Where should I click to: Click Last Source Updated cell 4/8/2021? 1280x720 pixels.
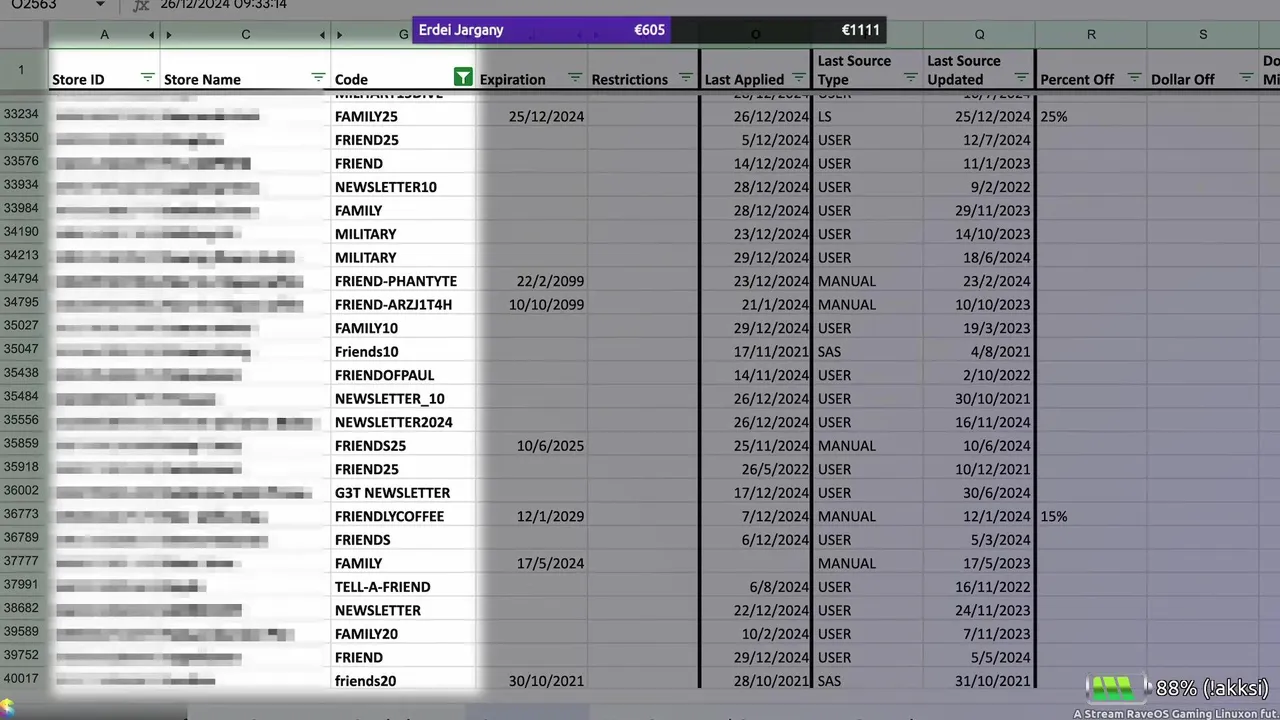pos(979,351)
